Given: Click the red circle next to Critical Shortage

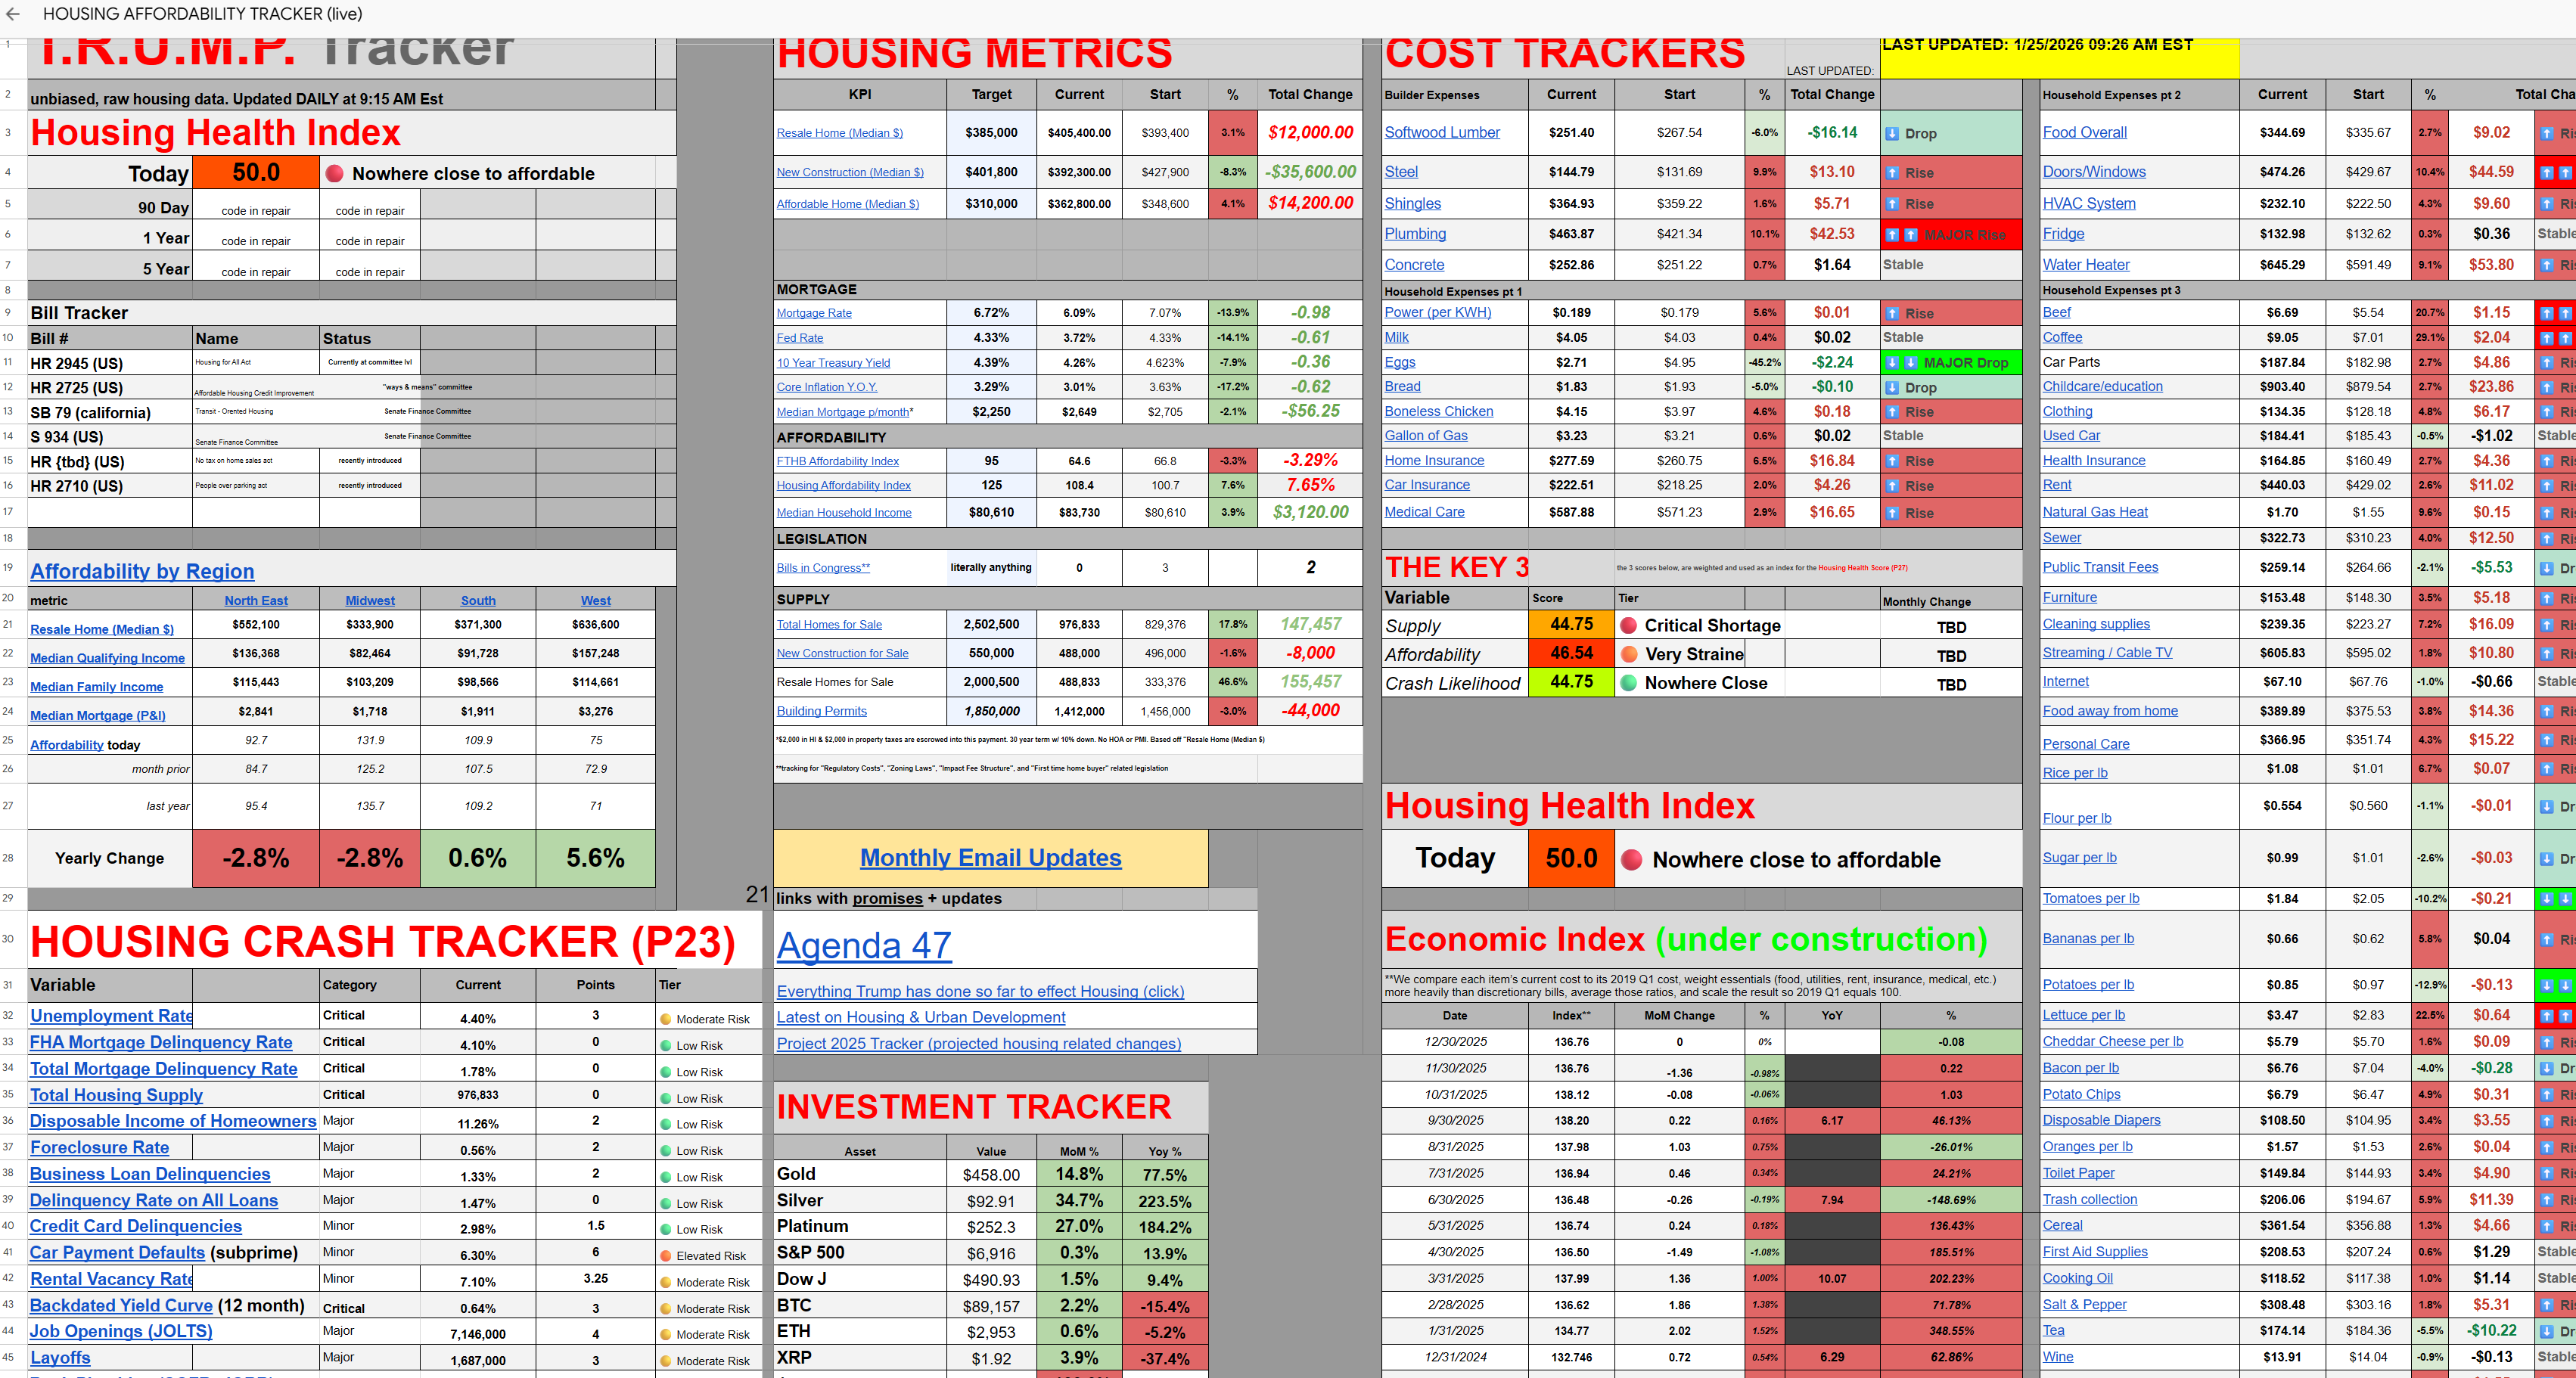Looking at the screenshot, I should coord(1628,626).
